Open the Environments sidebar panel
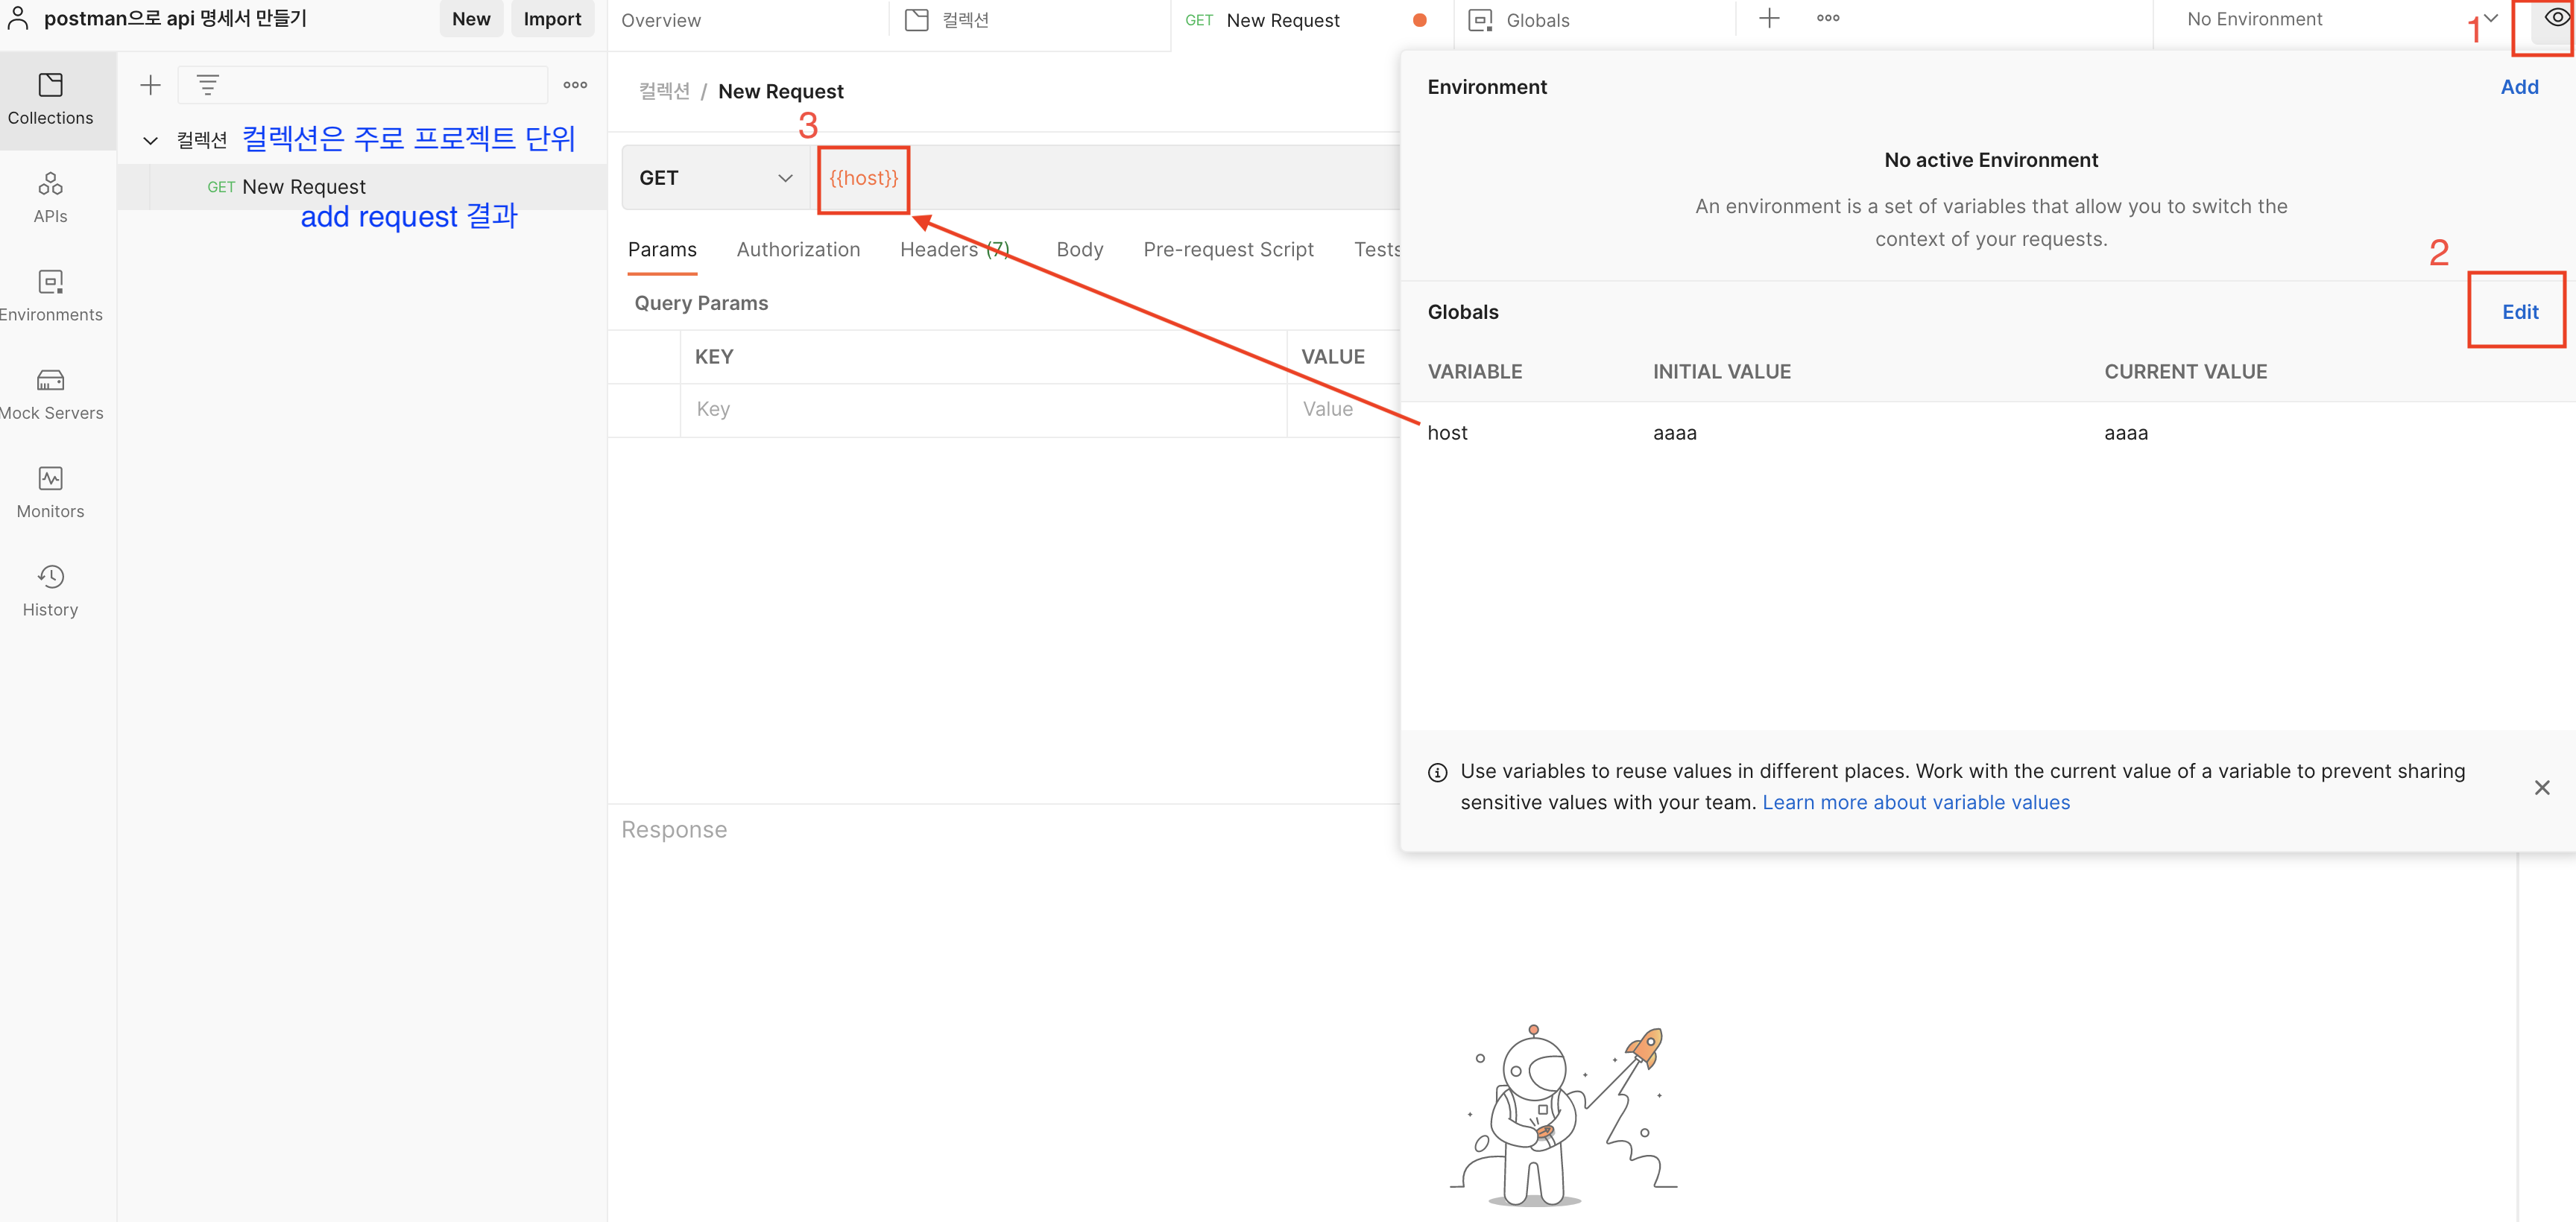2576x1222 pixels. tap(50, 296)
